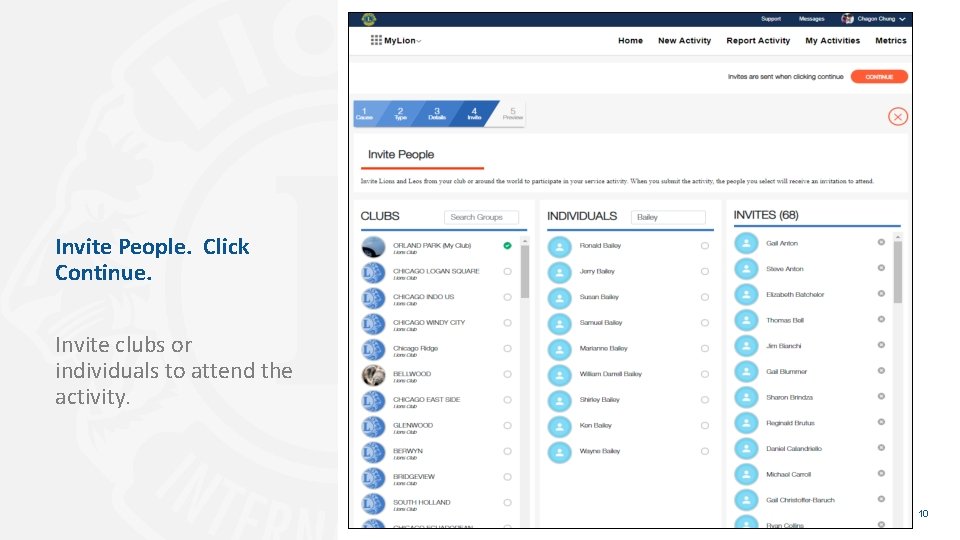The width and height of the screenshot is (960, 540).
Task: Close the activity wizard with red X
Action: point(898,116)
